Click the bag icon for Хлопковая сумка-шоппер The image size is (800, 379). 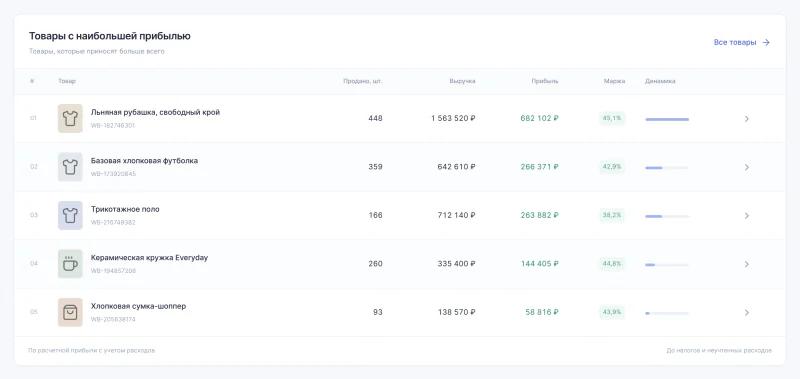coord(70,312)
